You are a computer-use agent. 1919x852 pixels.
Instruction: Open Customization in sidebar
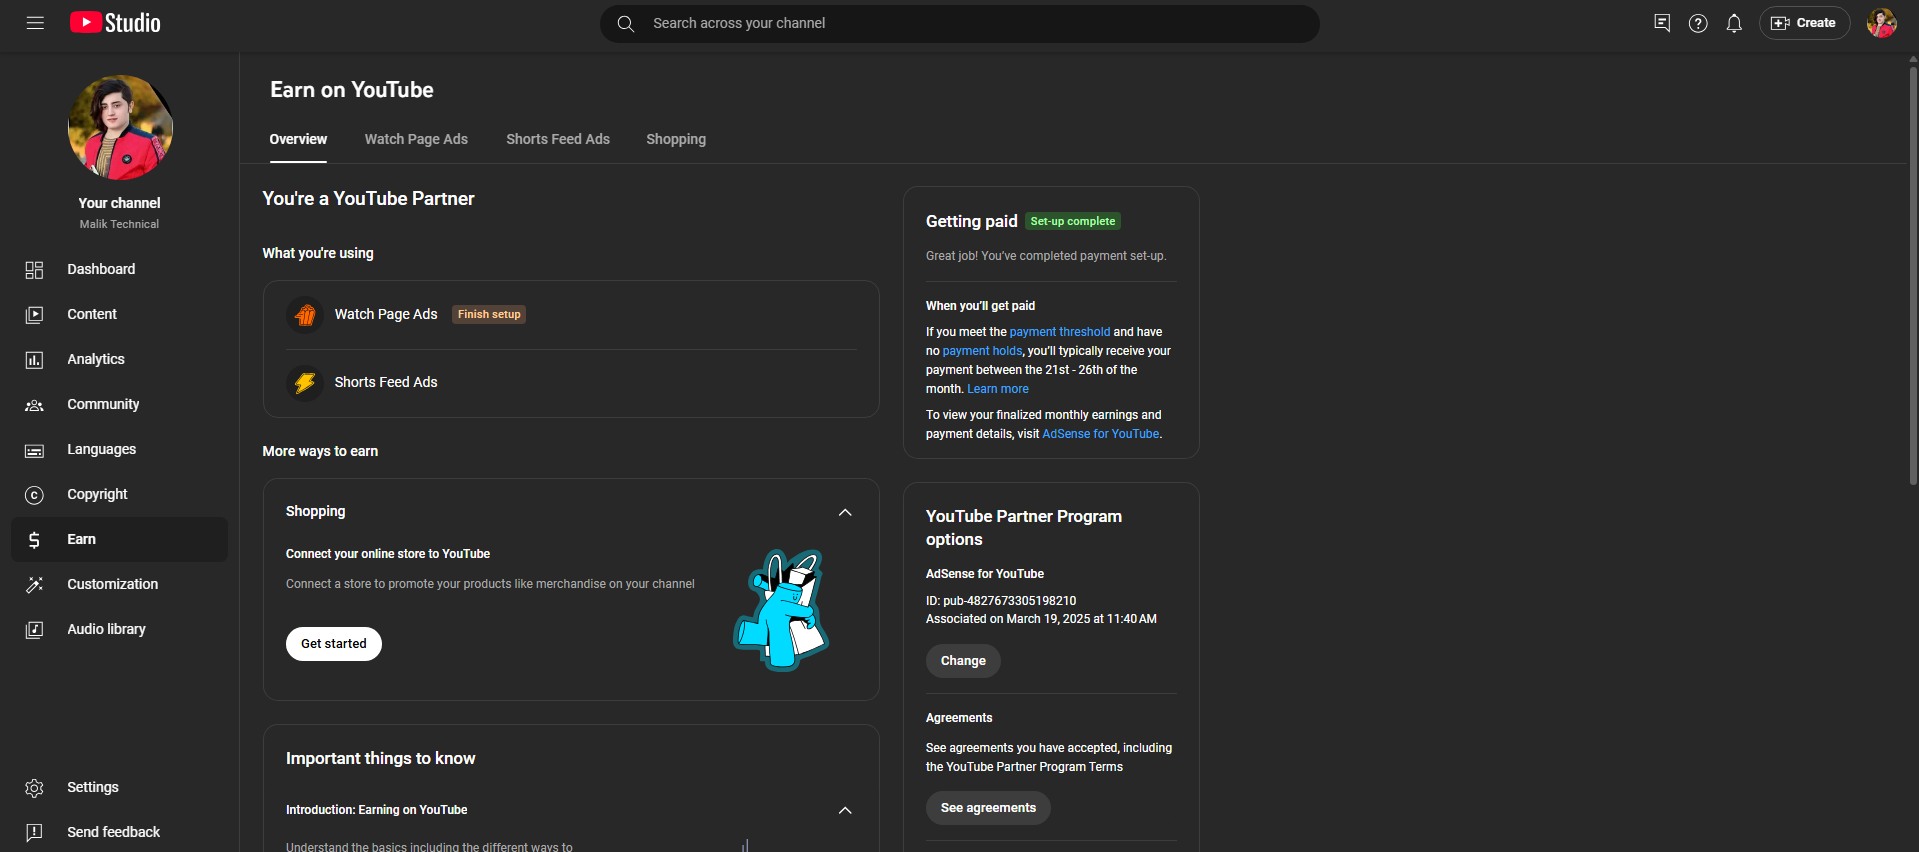coord(112,584)
